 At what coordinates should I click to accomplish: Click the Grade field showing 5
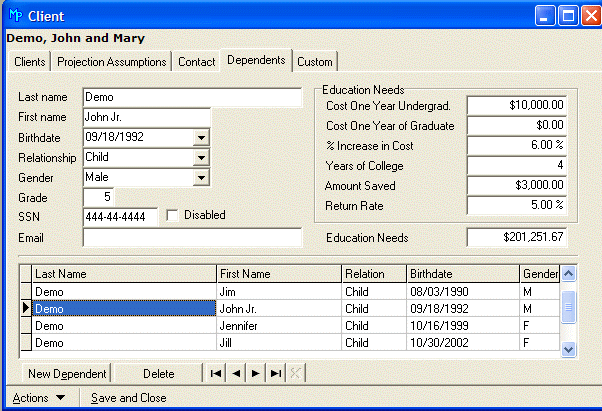click(98, 197)
